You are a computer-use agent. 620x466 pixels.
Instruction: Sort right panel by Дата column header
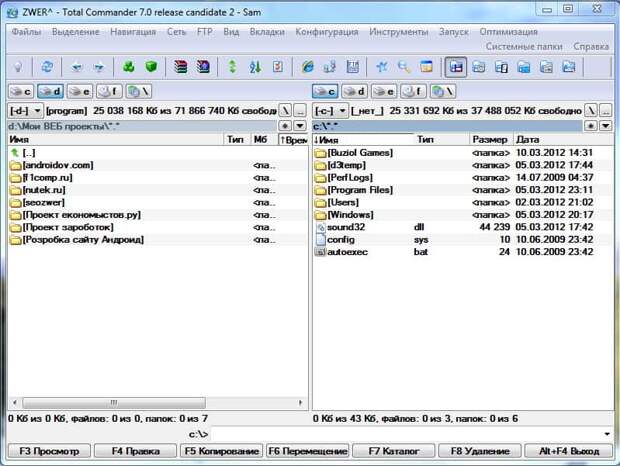point(563,140)
